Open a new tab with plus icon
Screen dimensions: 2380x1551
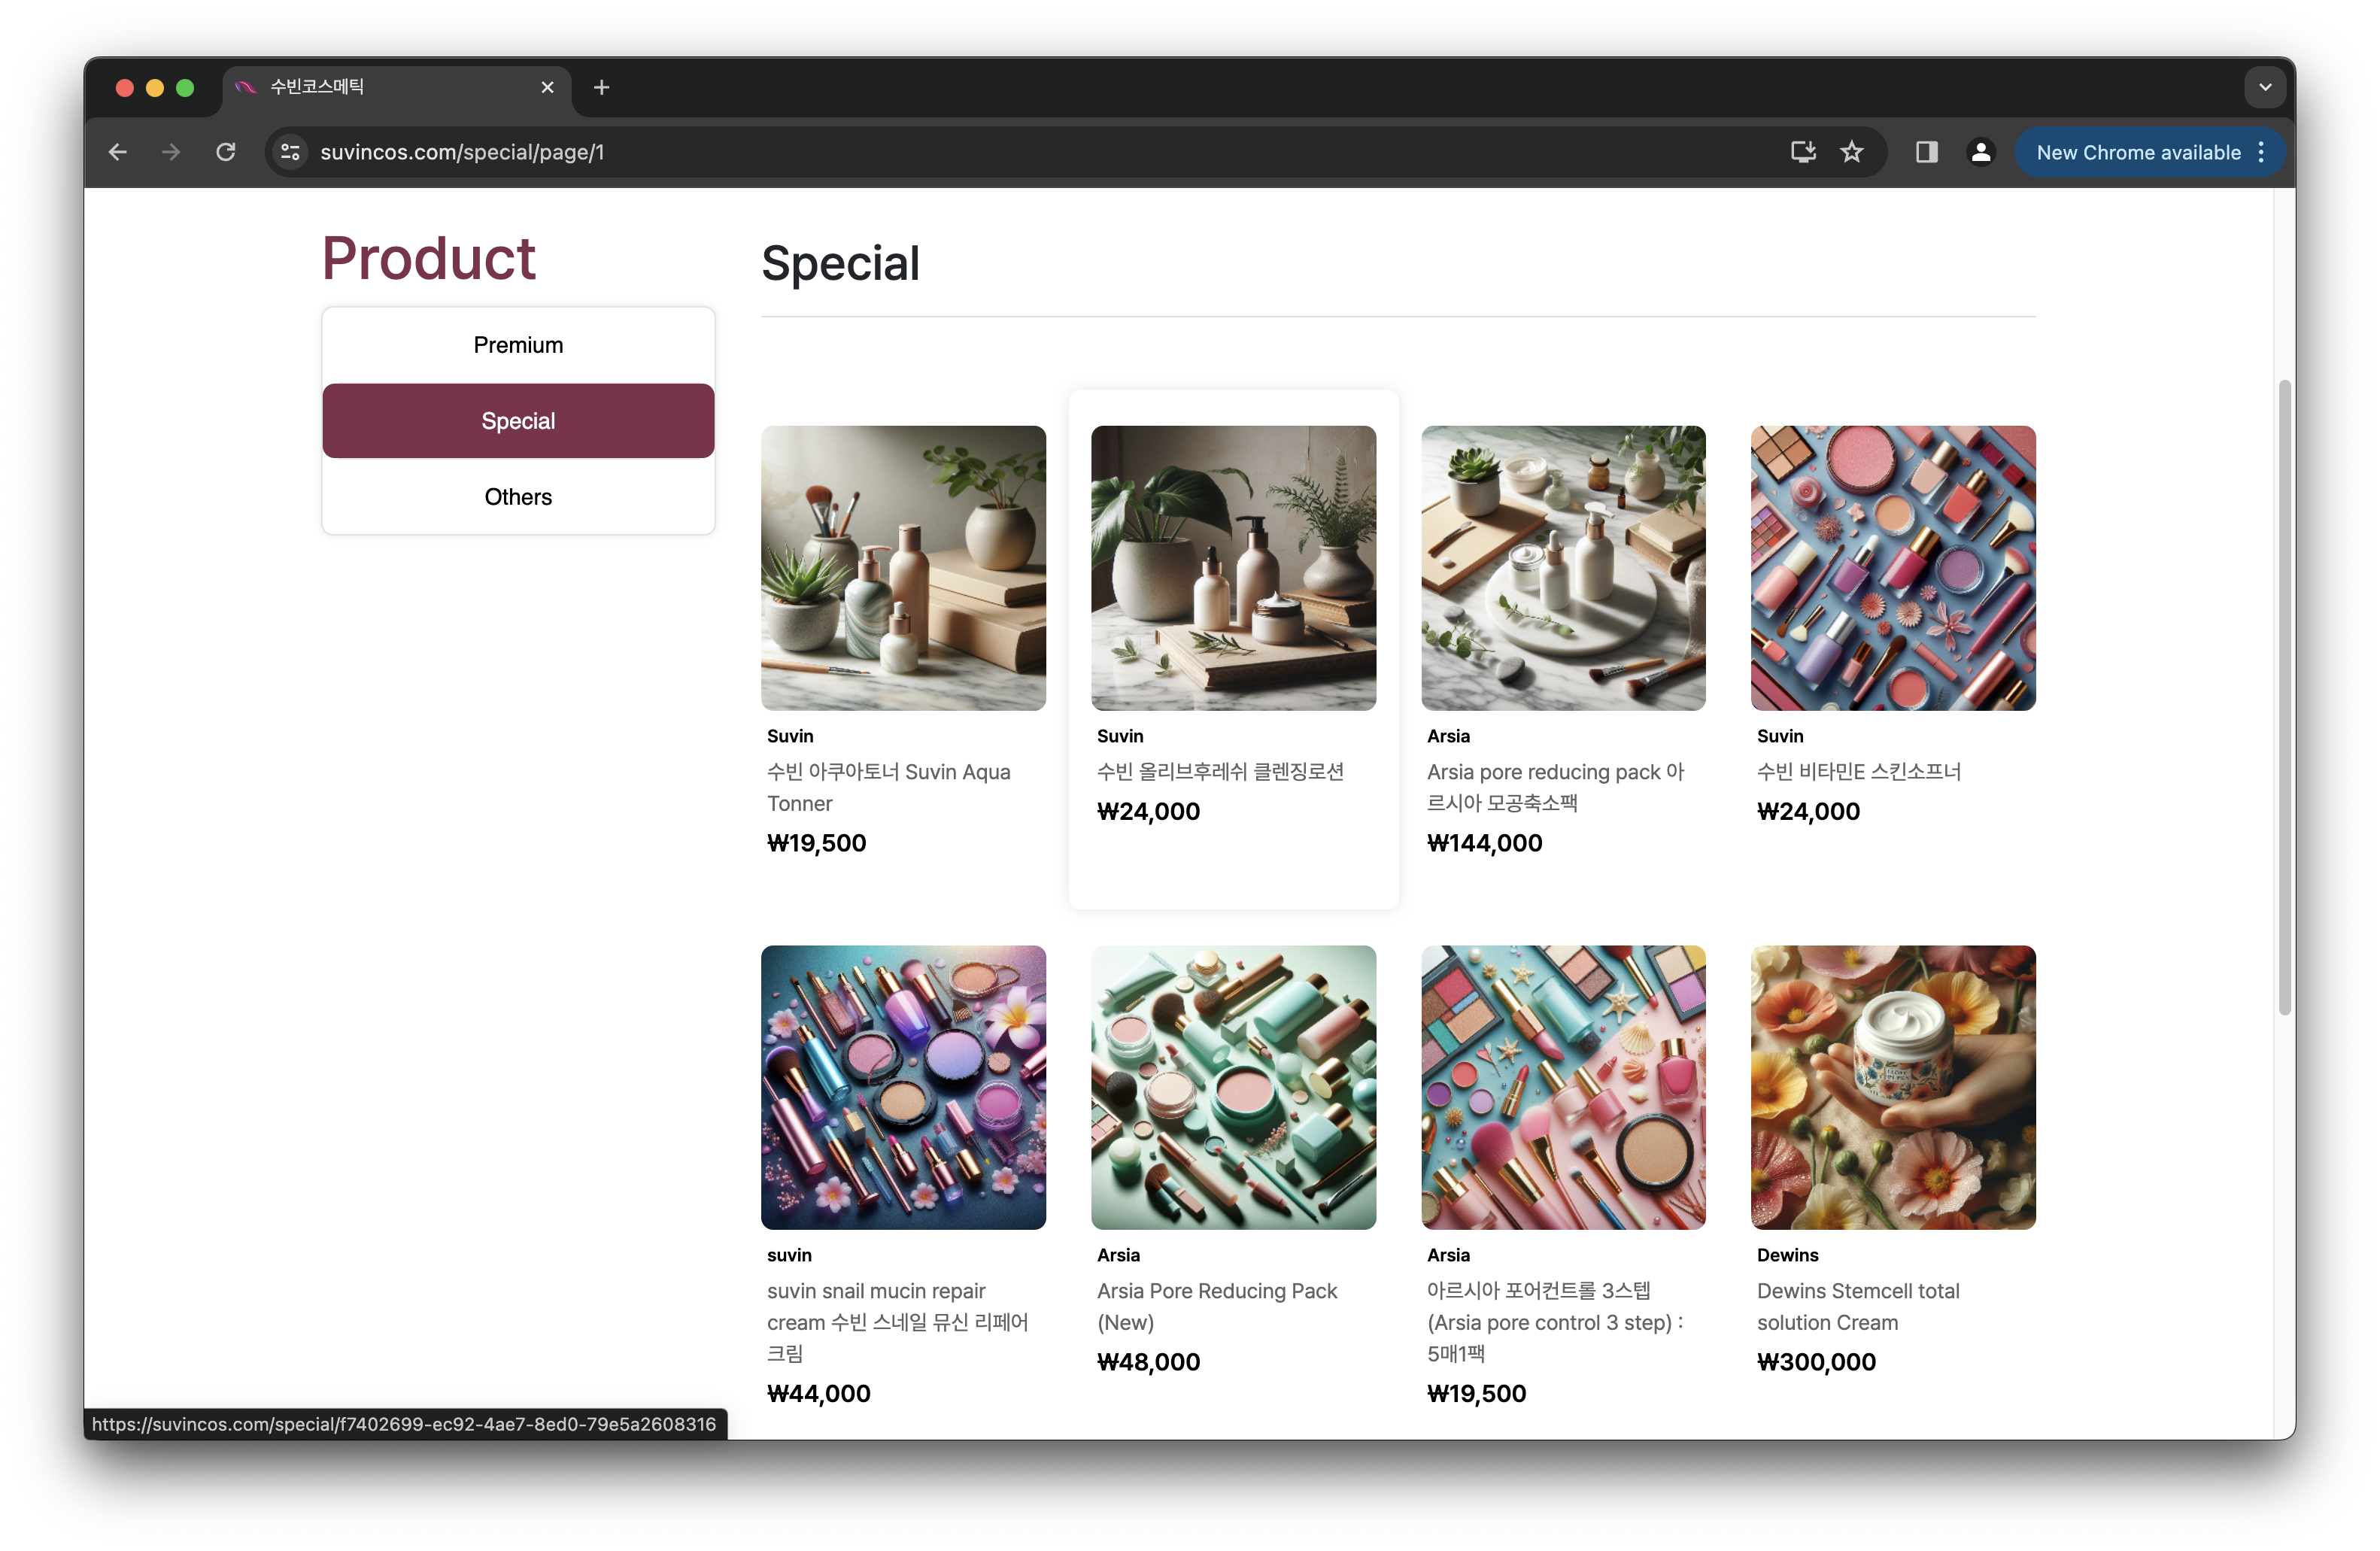601,88
